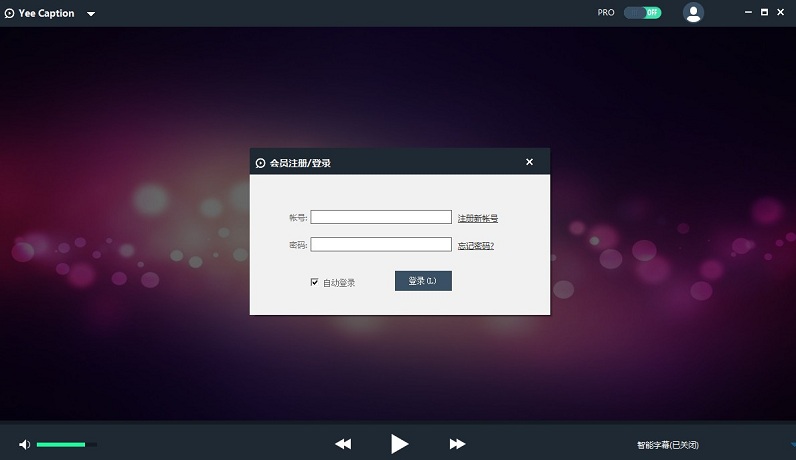Click the rewind playback button
The image size is (796, 460).
343,444
